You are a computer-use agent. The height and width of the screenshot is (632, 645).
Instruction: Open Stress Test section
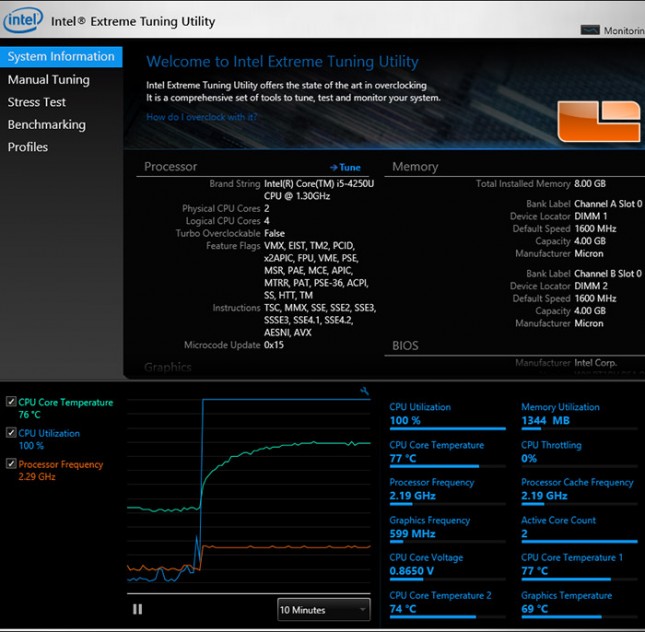tap(37, 102)
